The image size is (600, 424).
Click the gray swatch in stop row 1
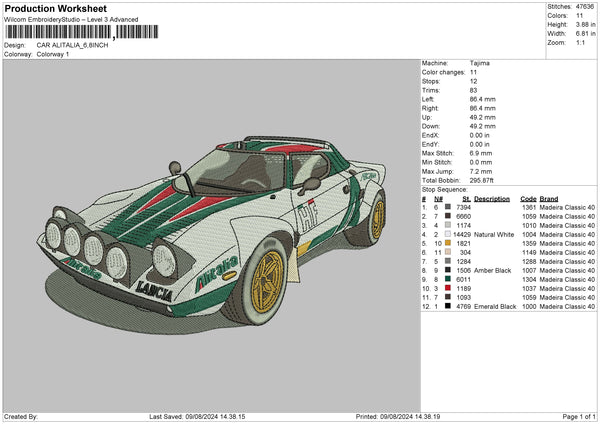click(448, 207)
